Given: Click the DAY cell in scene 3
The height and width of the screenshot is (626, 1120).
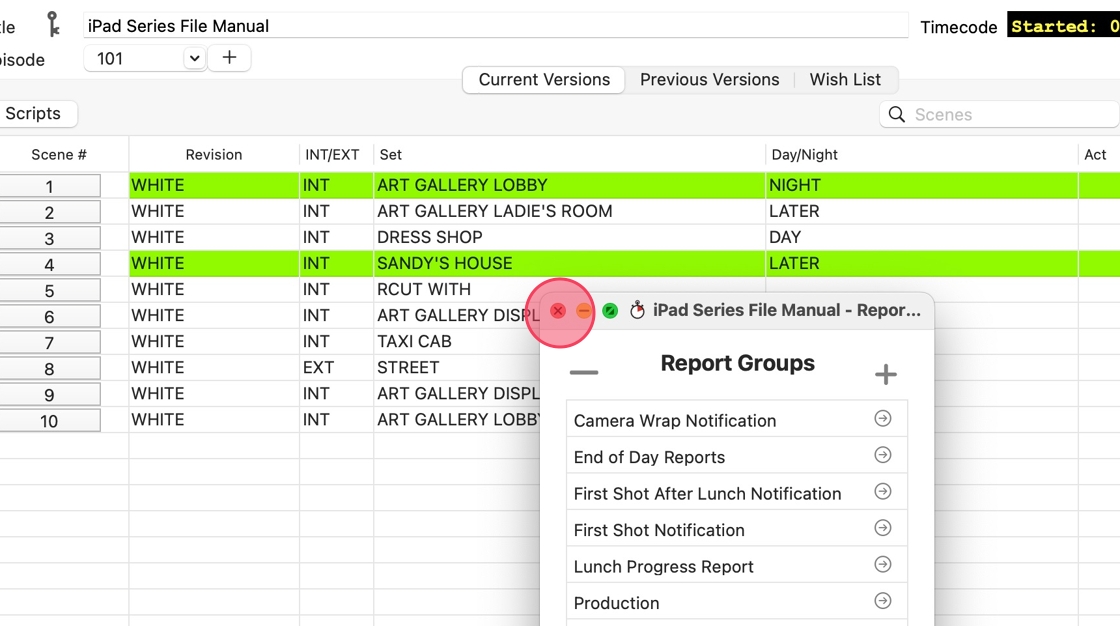Looking at the screenshot, I should click(x=921, y=237).
